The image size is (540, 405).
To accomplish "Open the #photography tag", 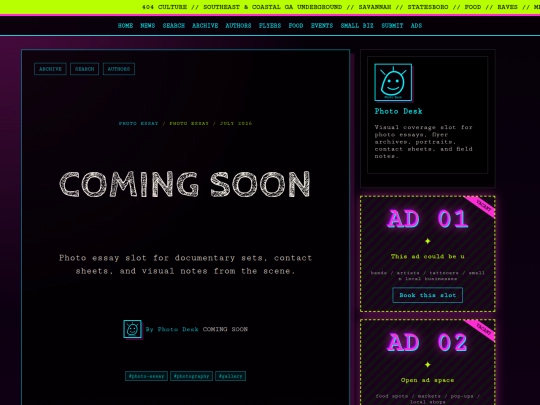I will (191, 376).
